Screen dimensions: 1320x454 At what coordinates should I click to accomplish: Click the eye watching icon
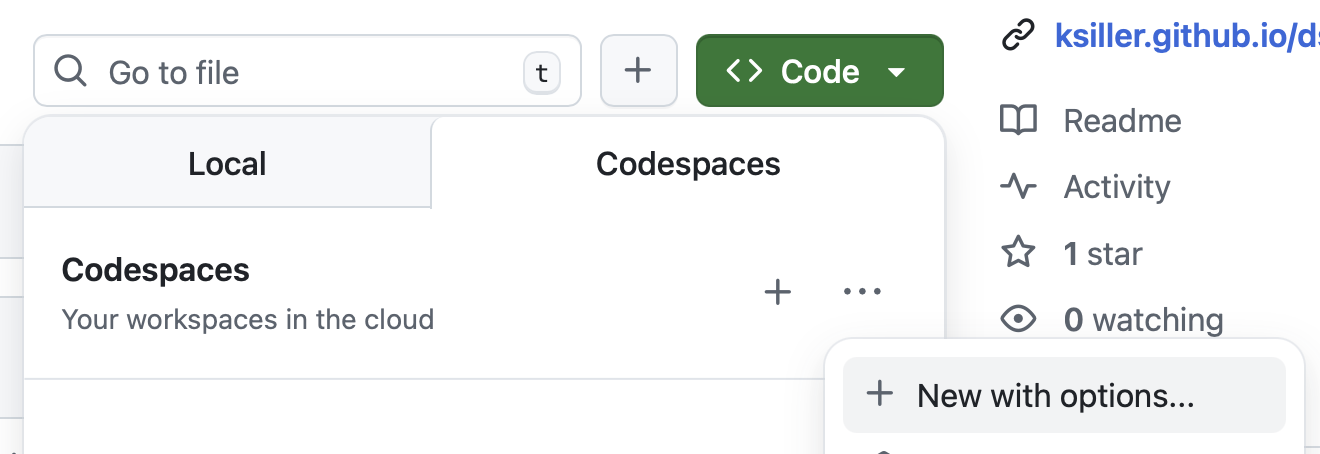(1018, 319)
